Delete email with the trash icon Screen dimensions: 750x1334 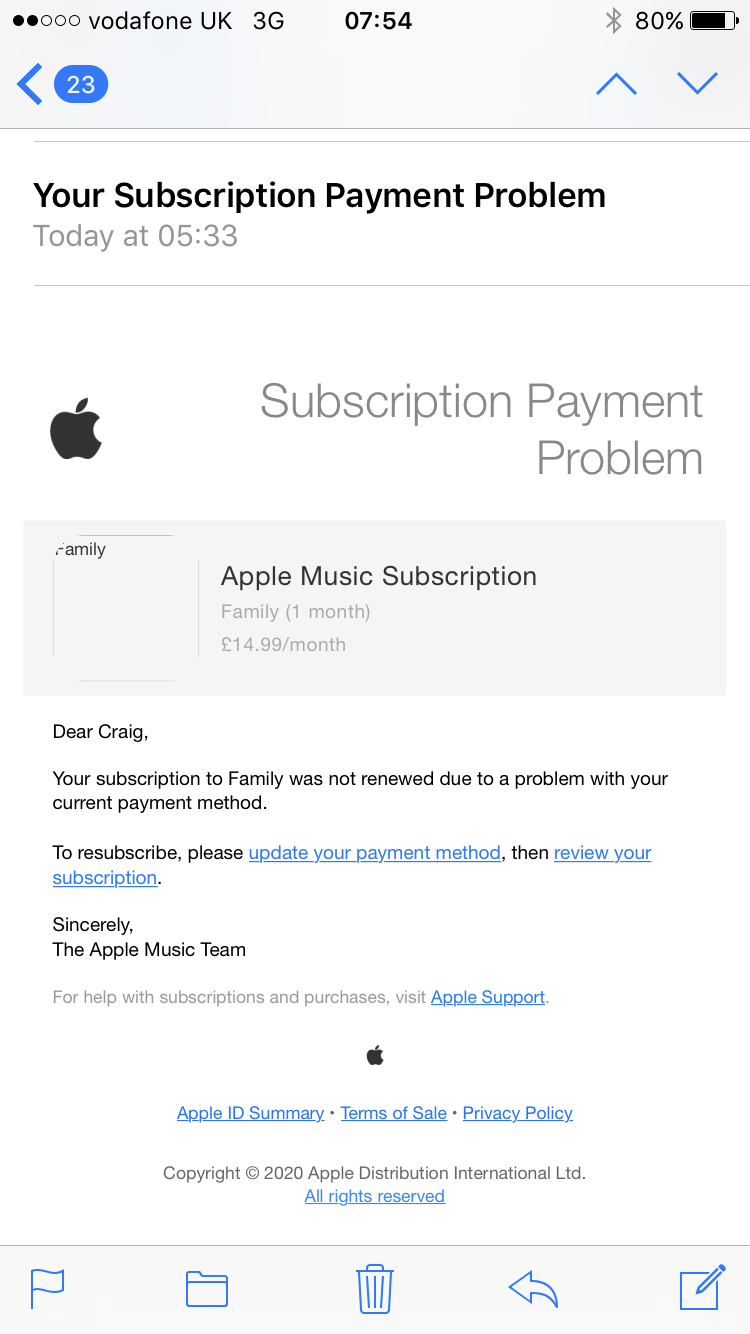pos(374,1288)
